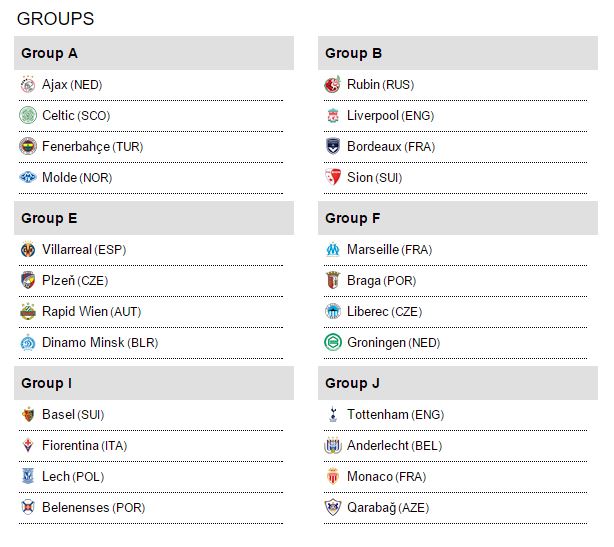Screen dimensions: 614x547
Task: Click the Celtic club badge icon
Action: coord(27,116)
